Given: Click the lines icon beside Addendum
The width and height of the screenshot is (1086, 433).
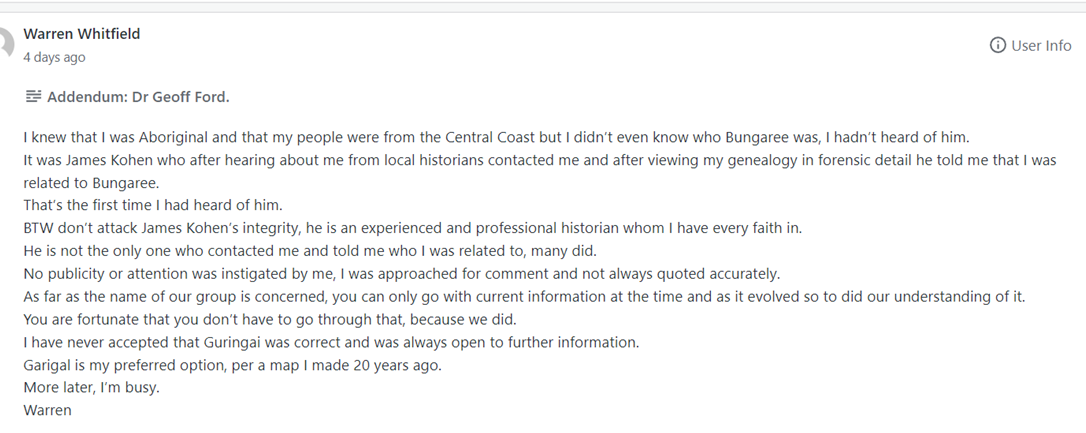Looking at the screenshot, I should point(33,97).
